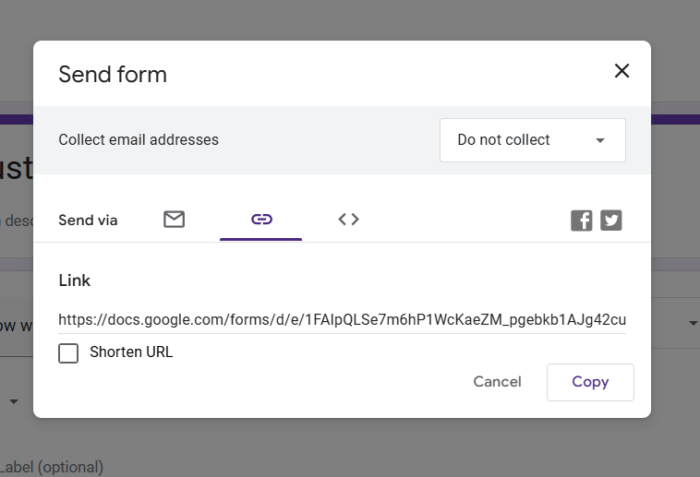Copy the form link
The height and width of the screenshot is (477, 700).
(590, 382)
